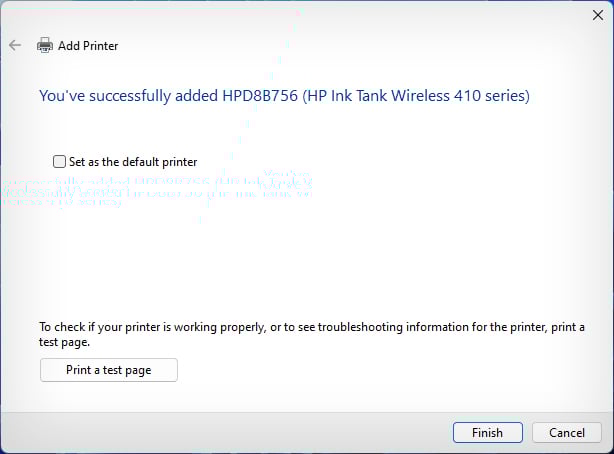
Task: Click the garbled cyan text below the checkbox
Action: 157,188
